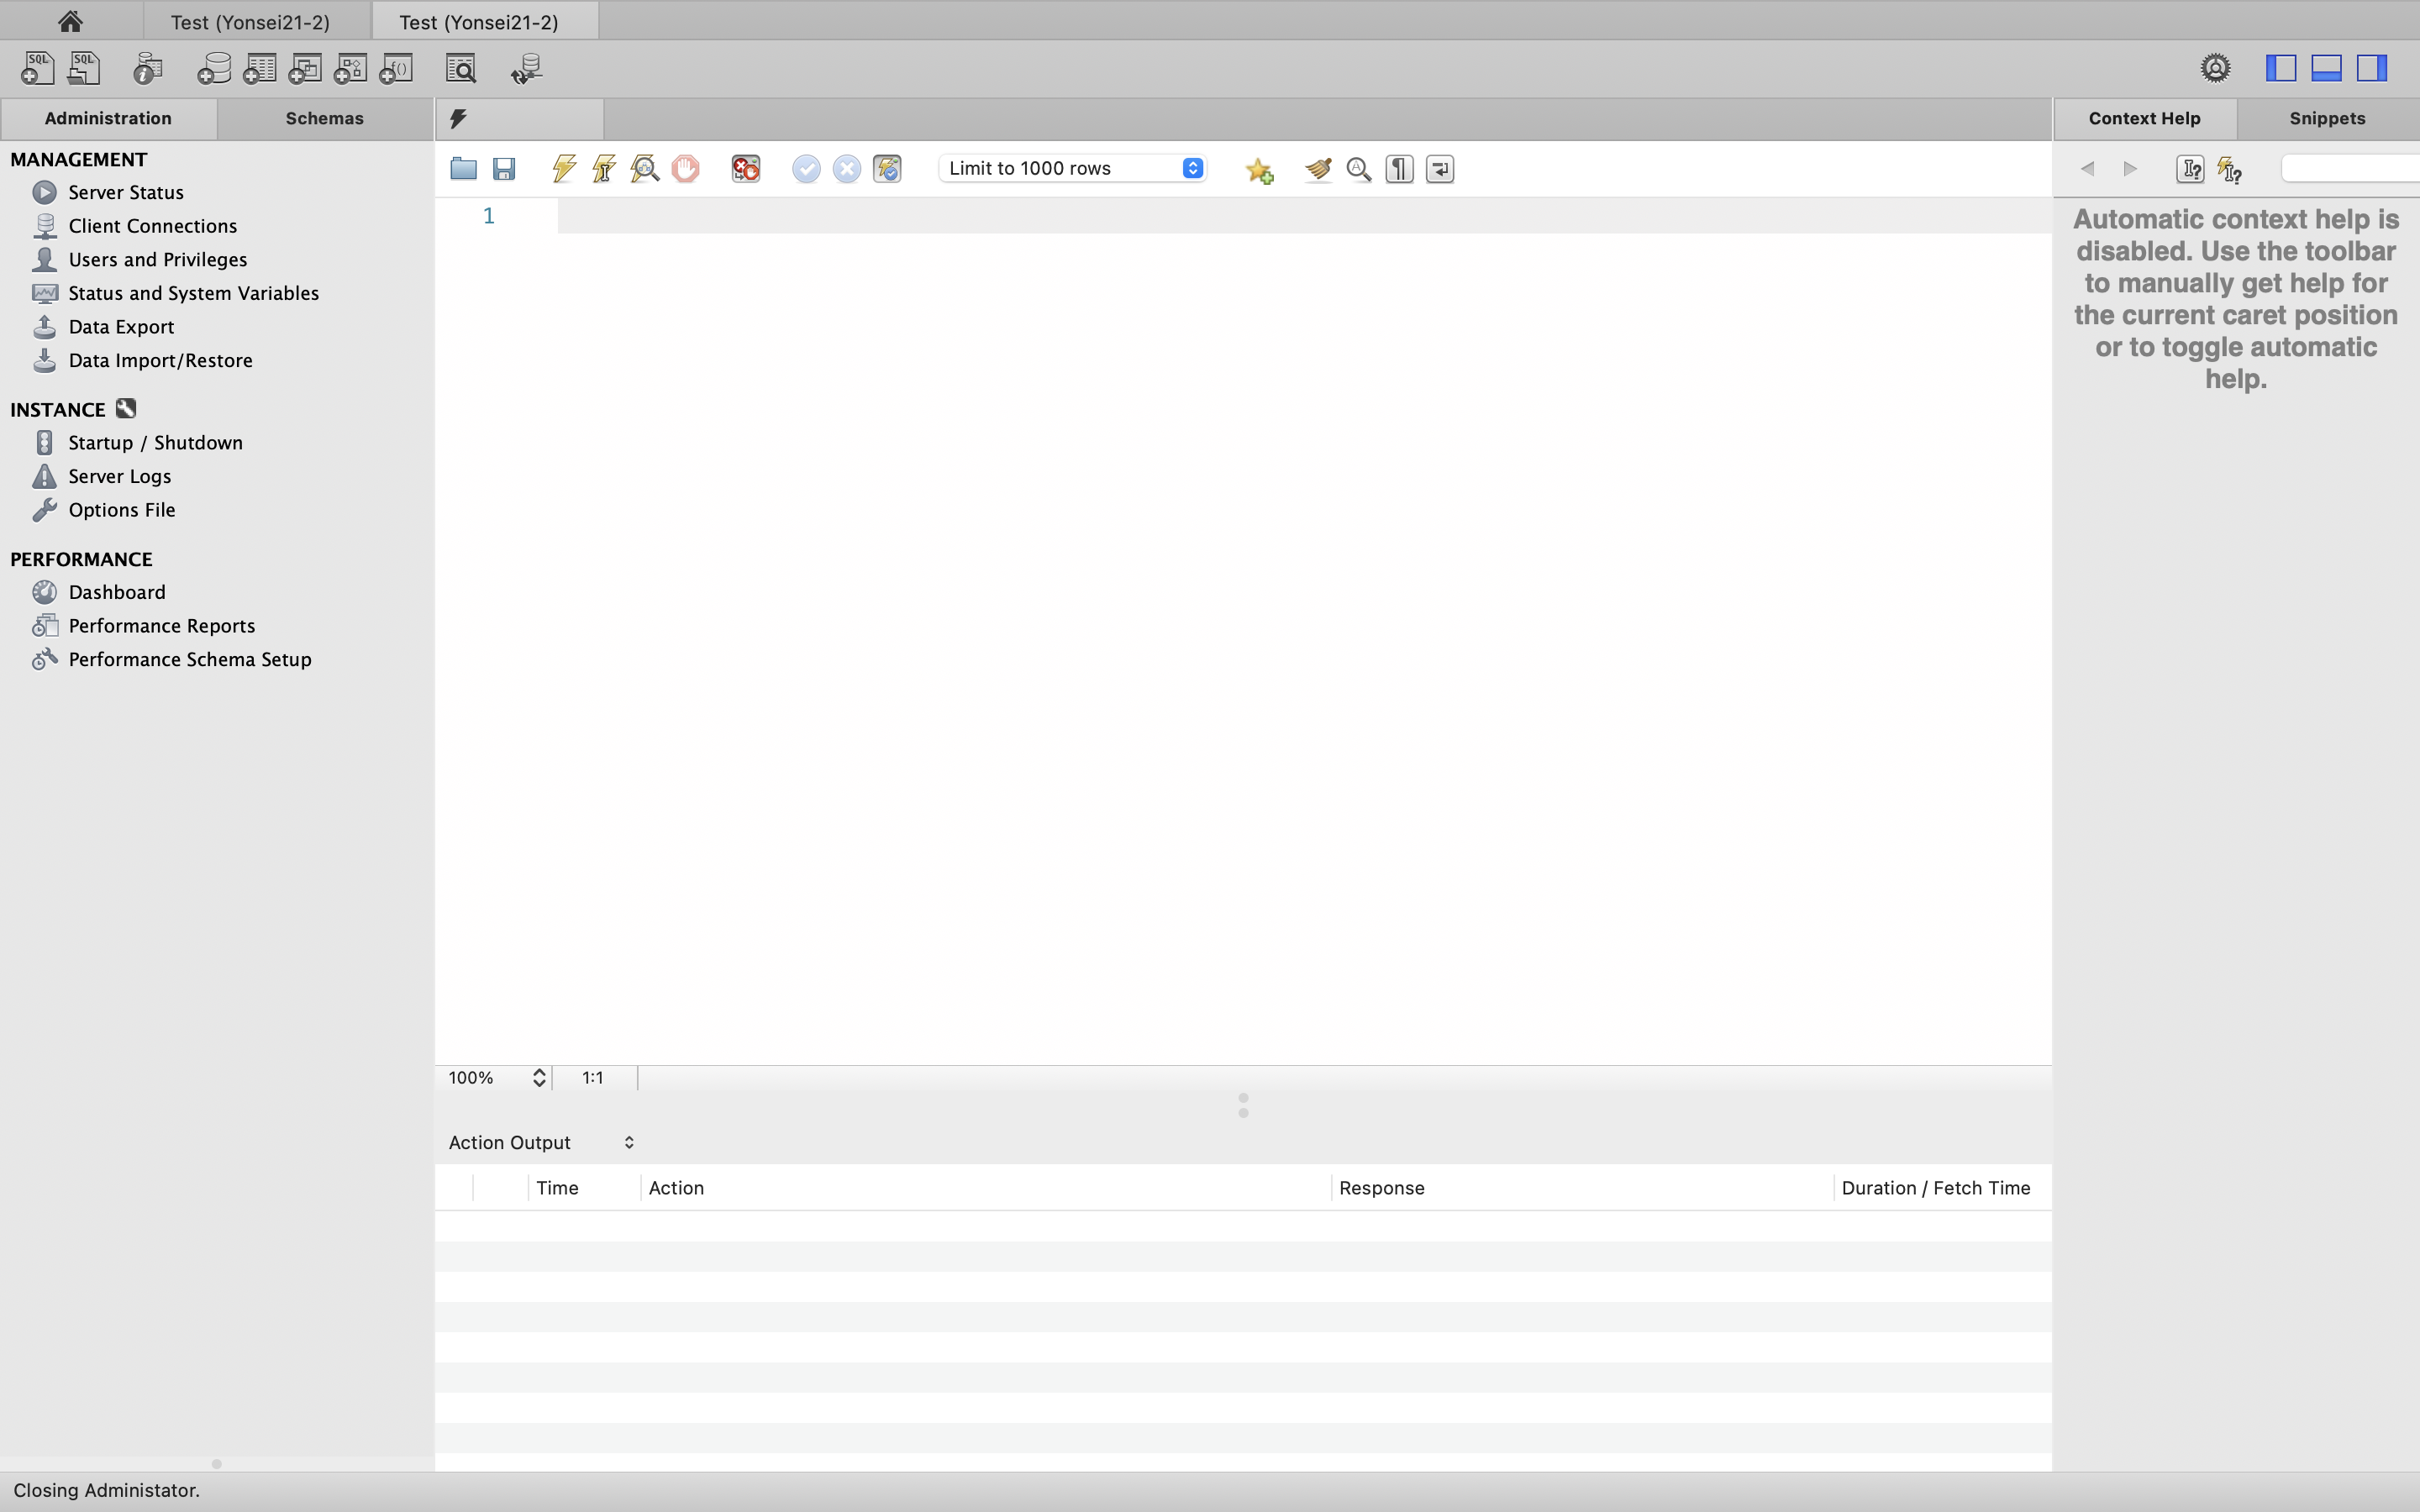Switch to the Context Help tab
Screen dimensions: 2420x1512
click(2144, 118)
